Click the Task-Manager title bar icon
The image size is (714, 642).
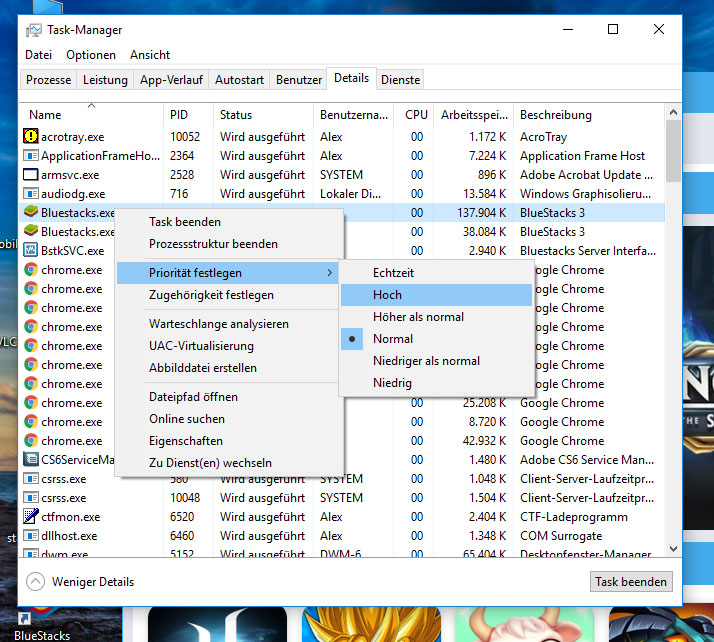click(34, 30)
